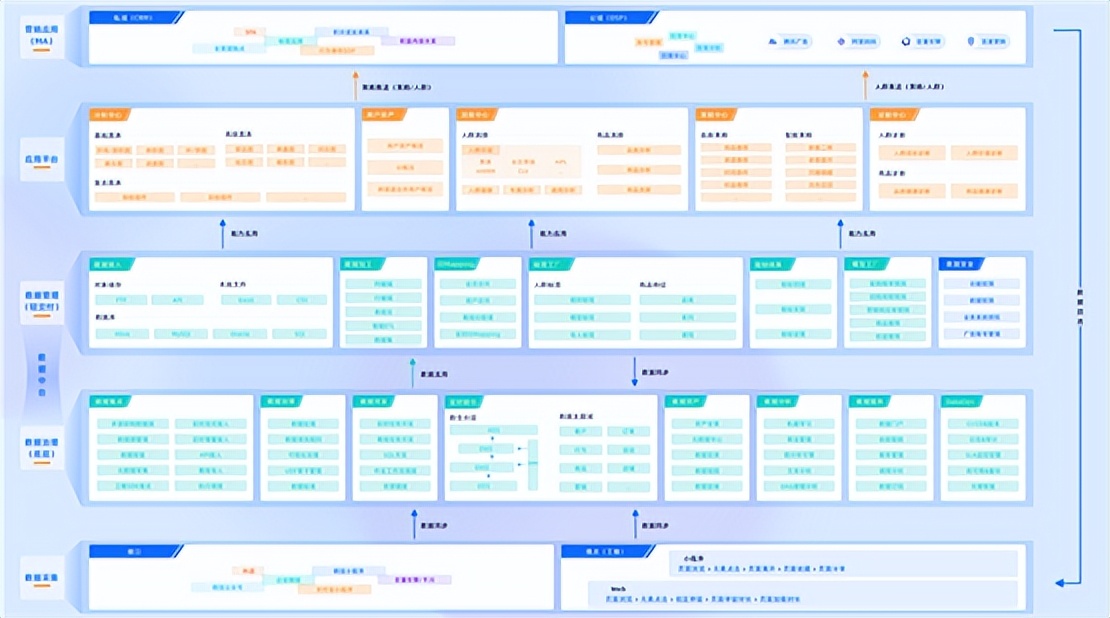1110x618 pixels.
Task: Select the IDMapping panel header
Action: click(x=457, y=264)
